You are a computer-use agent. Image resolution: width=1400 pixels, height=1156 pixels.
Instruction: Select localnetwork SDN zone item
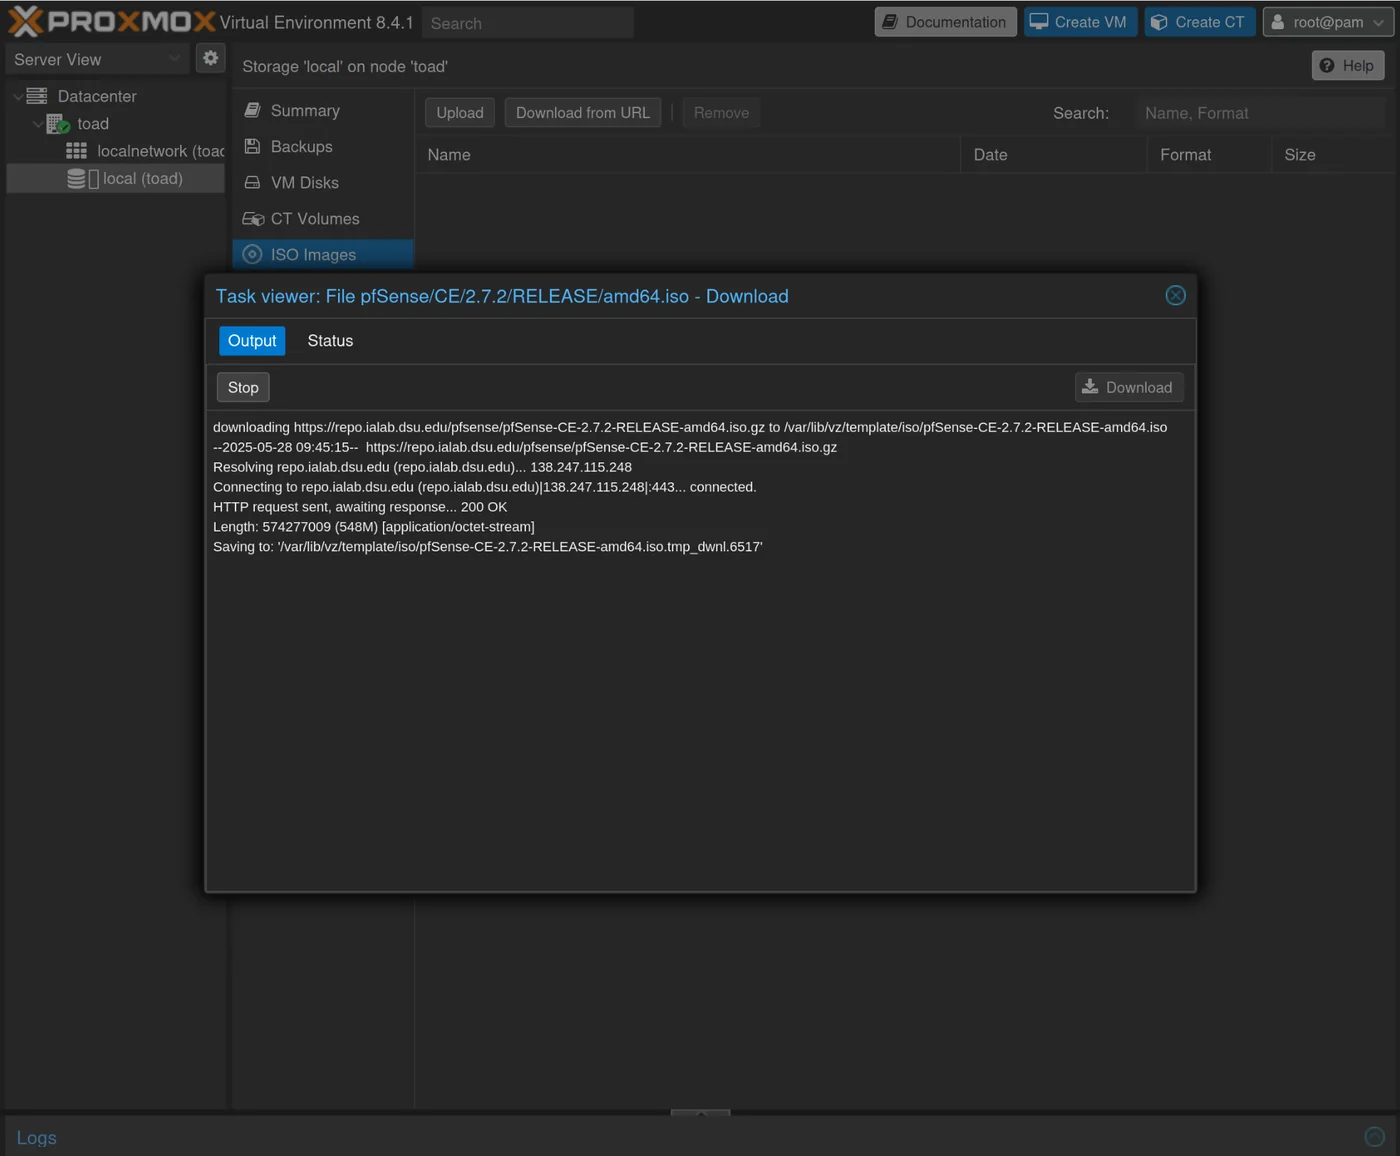(159, 151)
